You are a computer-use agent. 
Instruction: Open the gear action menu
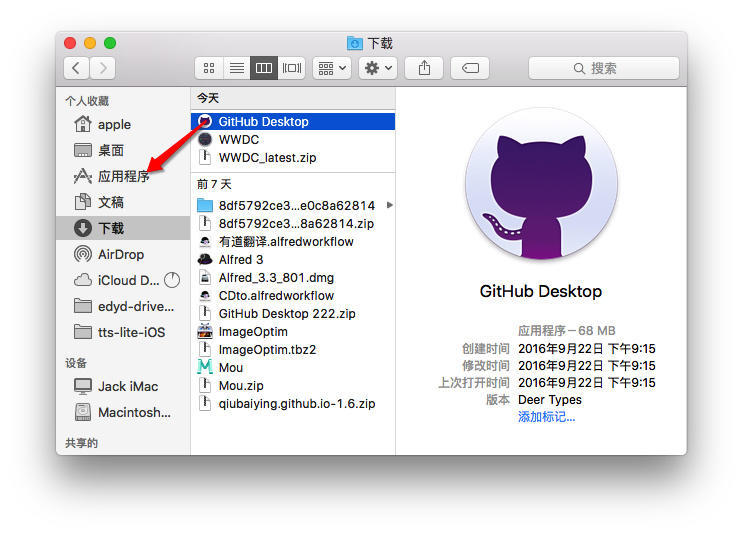coord(378,68)
